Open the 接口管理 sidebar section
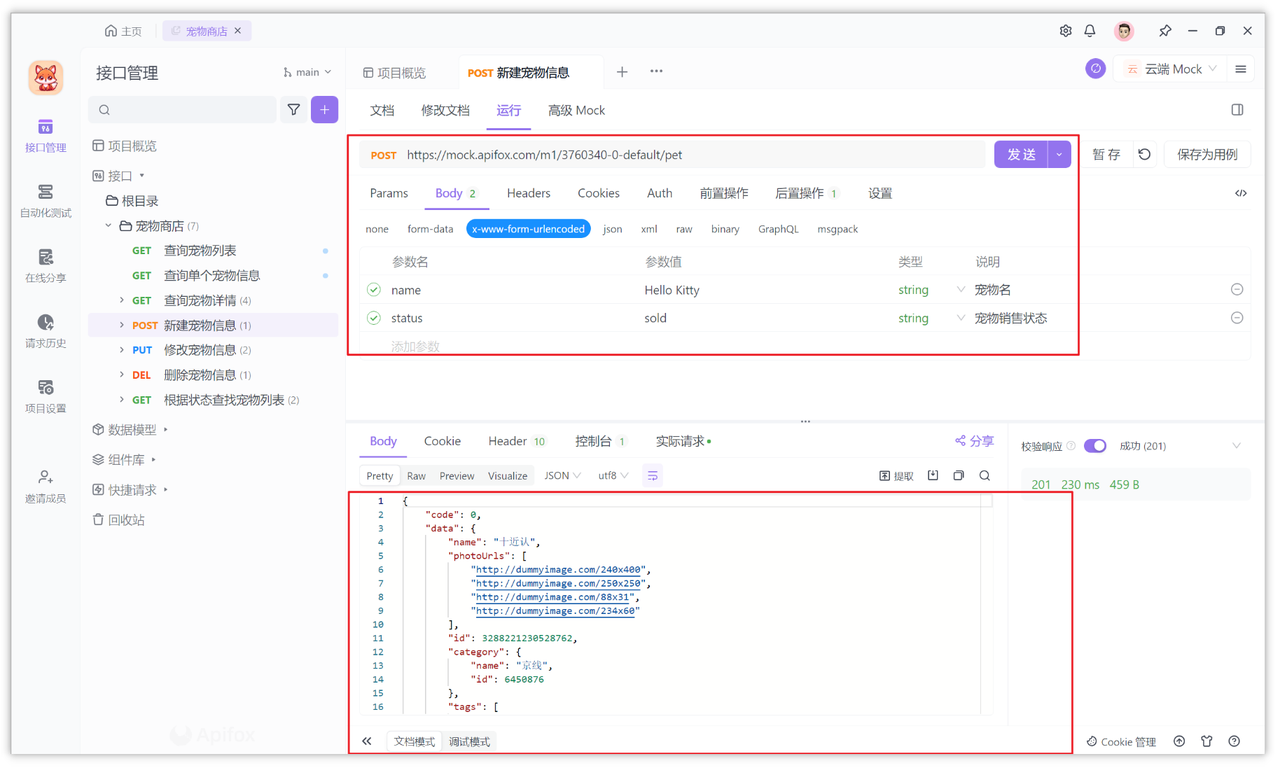Image resolution: width=1280 pixels, height=768 pixels. [45, 136]
